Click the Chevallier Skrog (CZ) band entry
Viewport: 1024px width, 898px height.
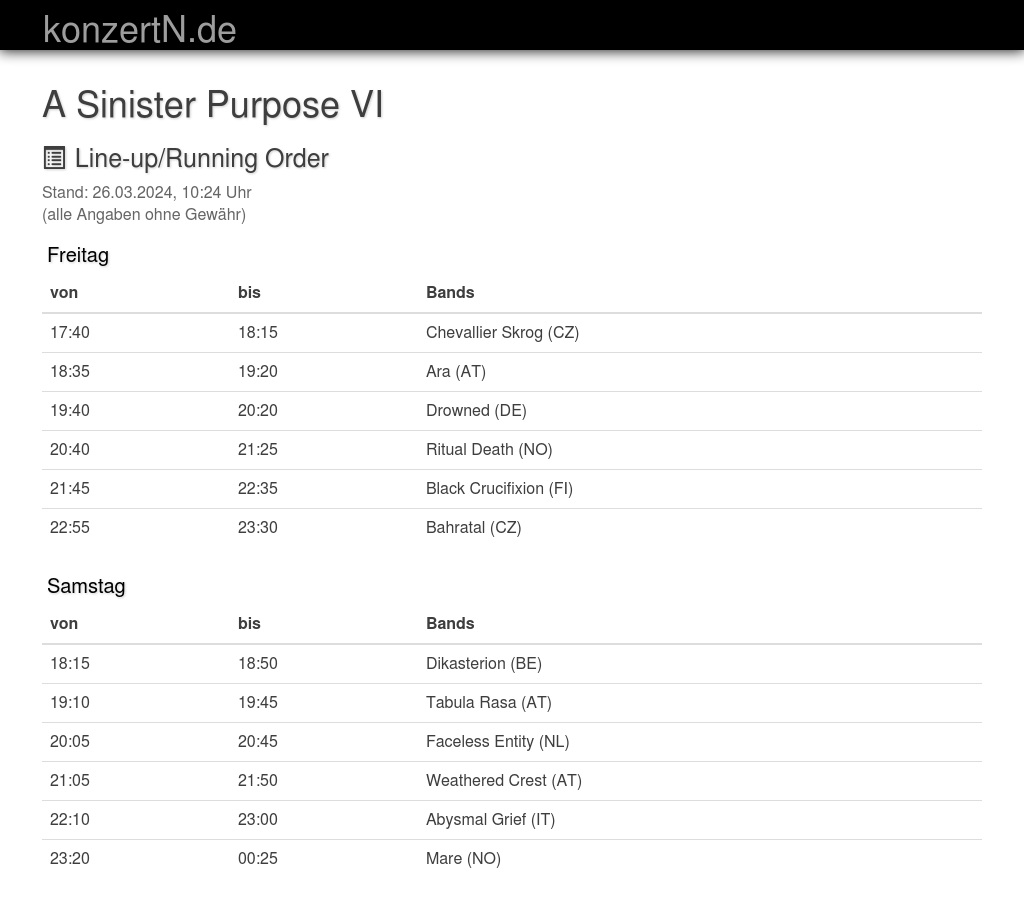502,332
